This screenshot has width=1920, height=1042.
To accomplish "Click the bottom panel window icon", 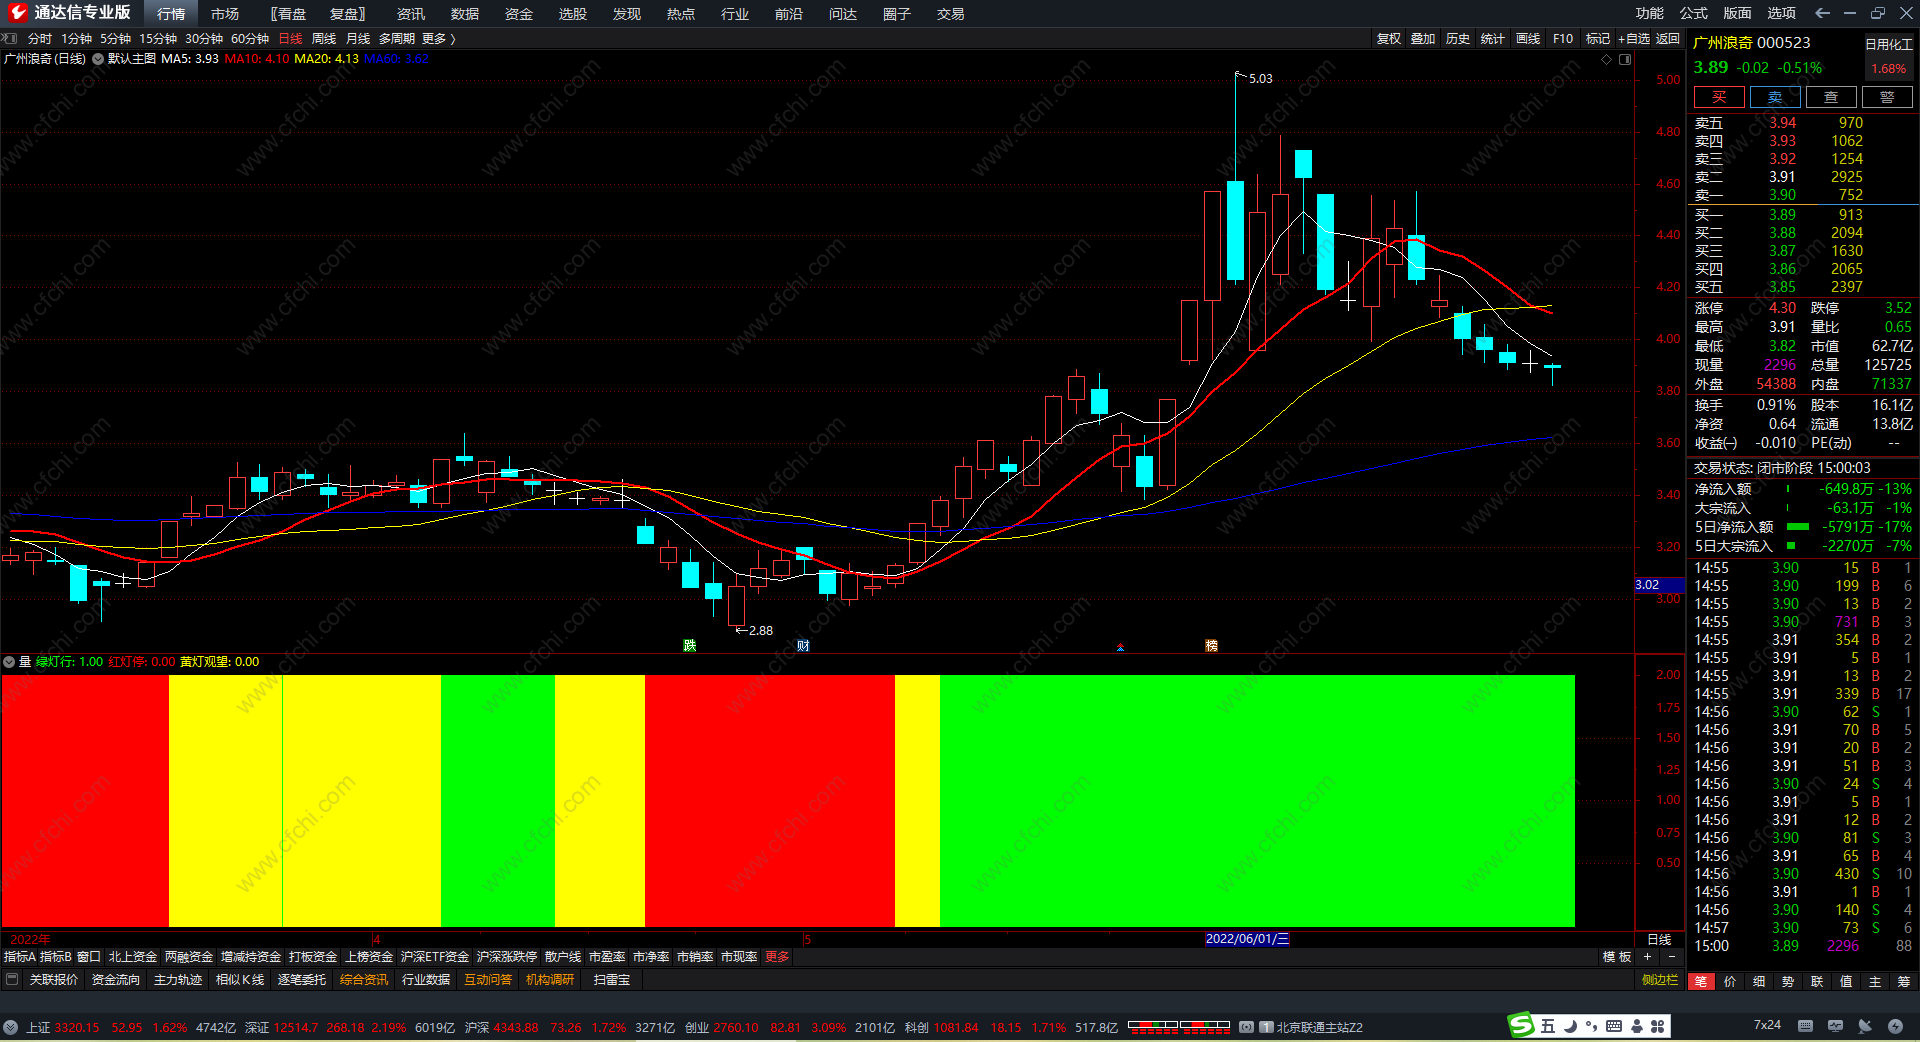I will pyautogui.click(x=12, y=980).
